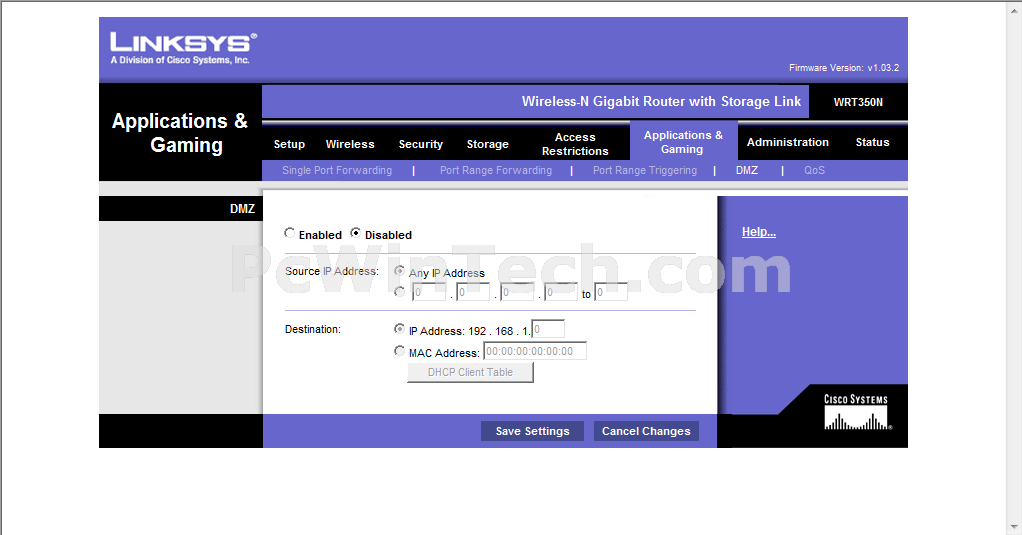Select destination MAC Address radio button

(400, 351)
